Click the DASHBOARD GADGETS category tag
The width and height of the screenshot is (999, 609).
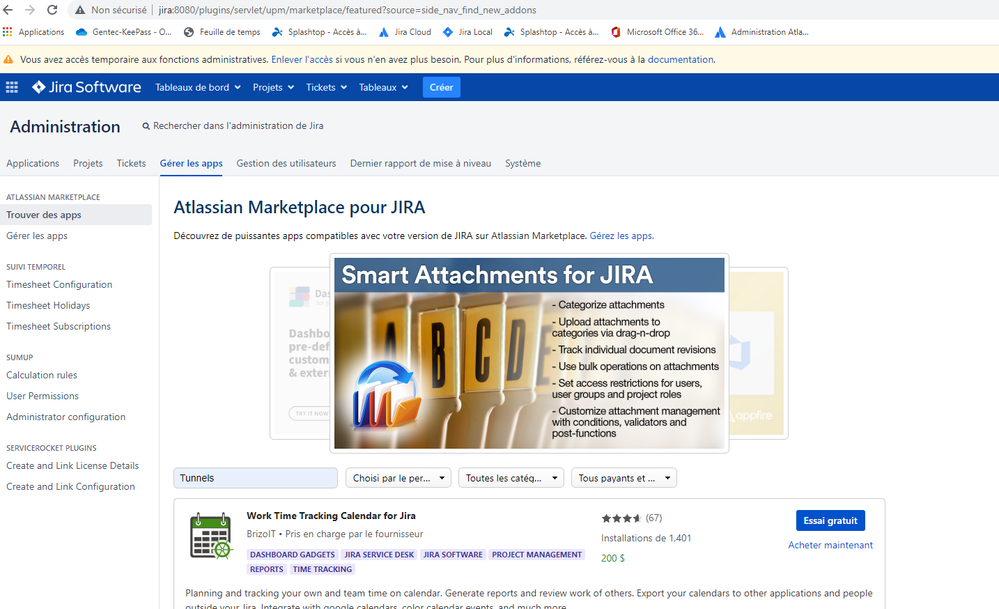click(292, 555)
